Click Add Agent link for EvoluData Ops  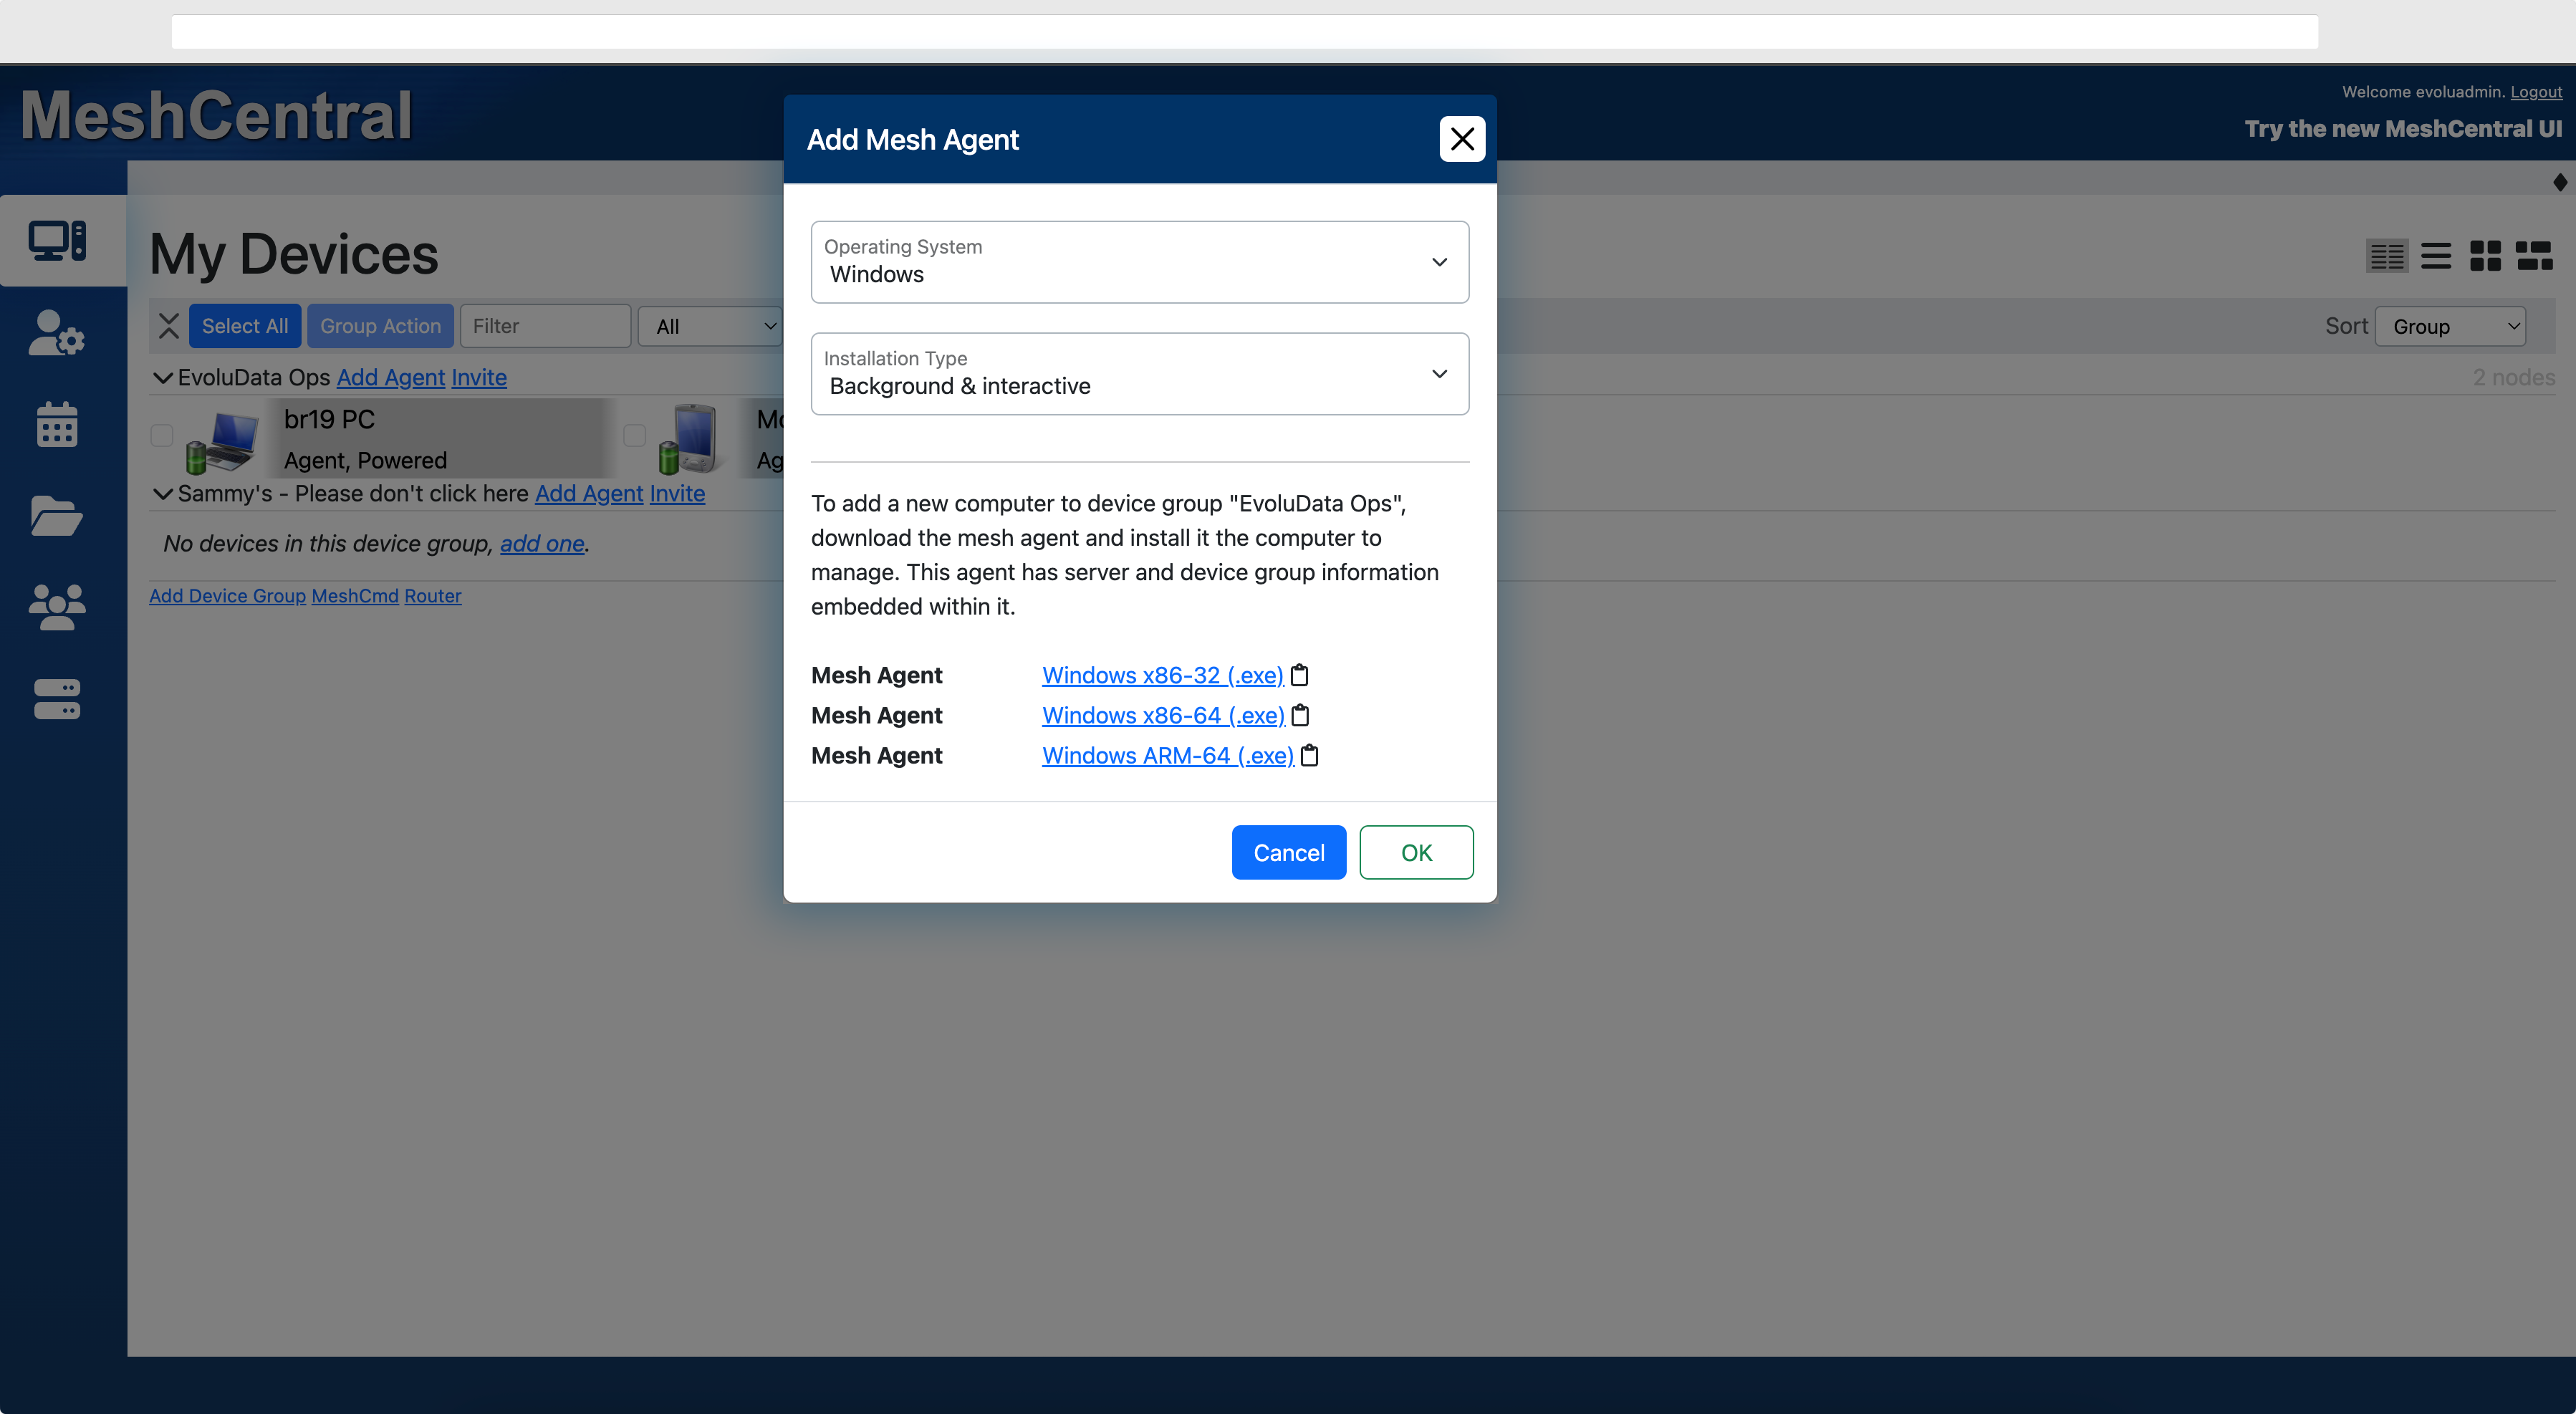click(x=391, y=378)
